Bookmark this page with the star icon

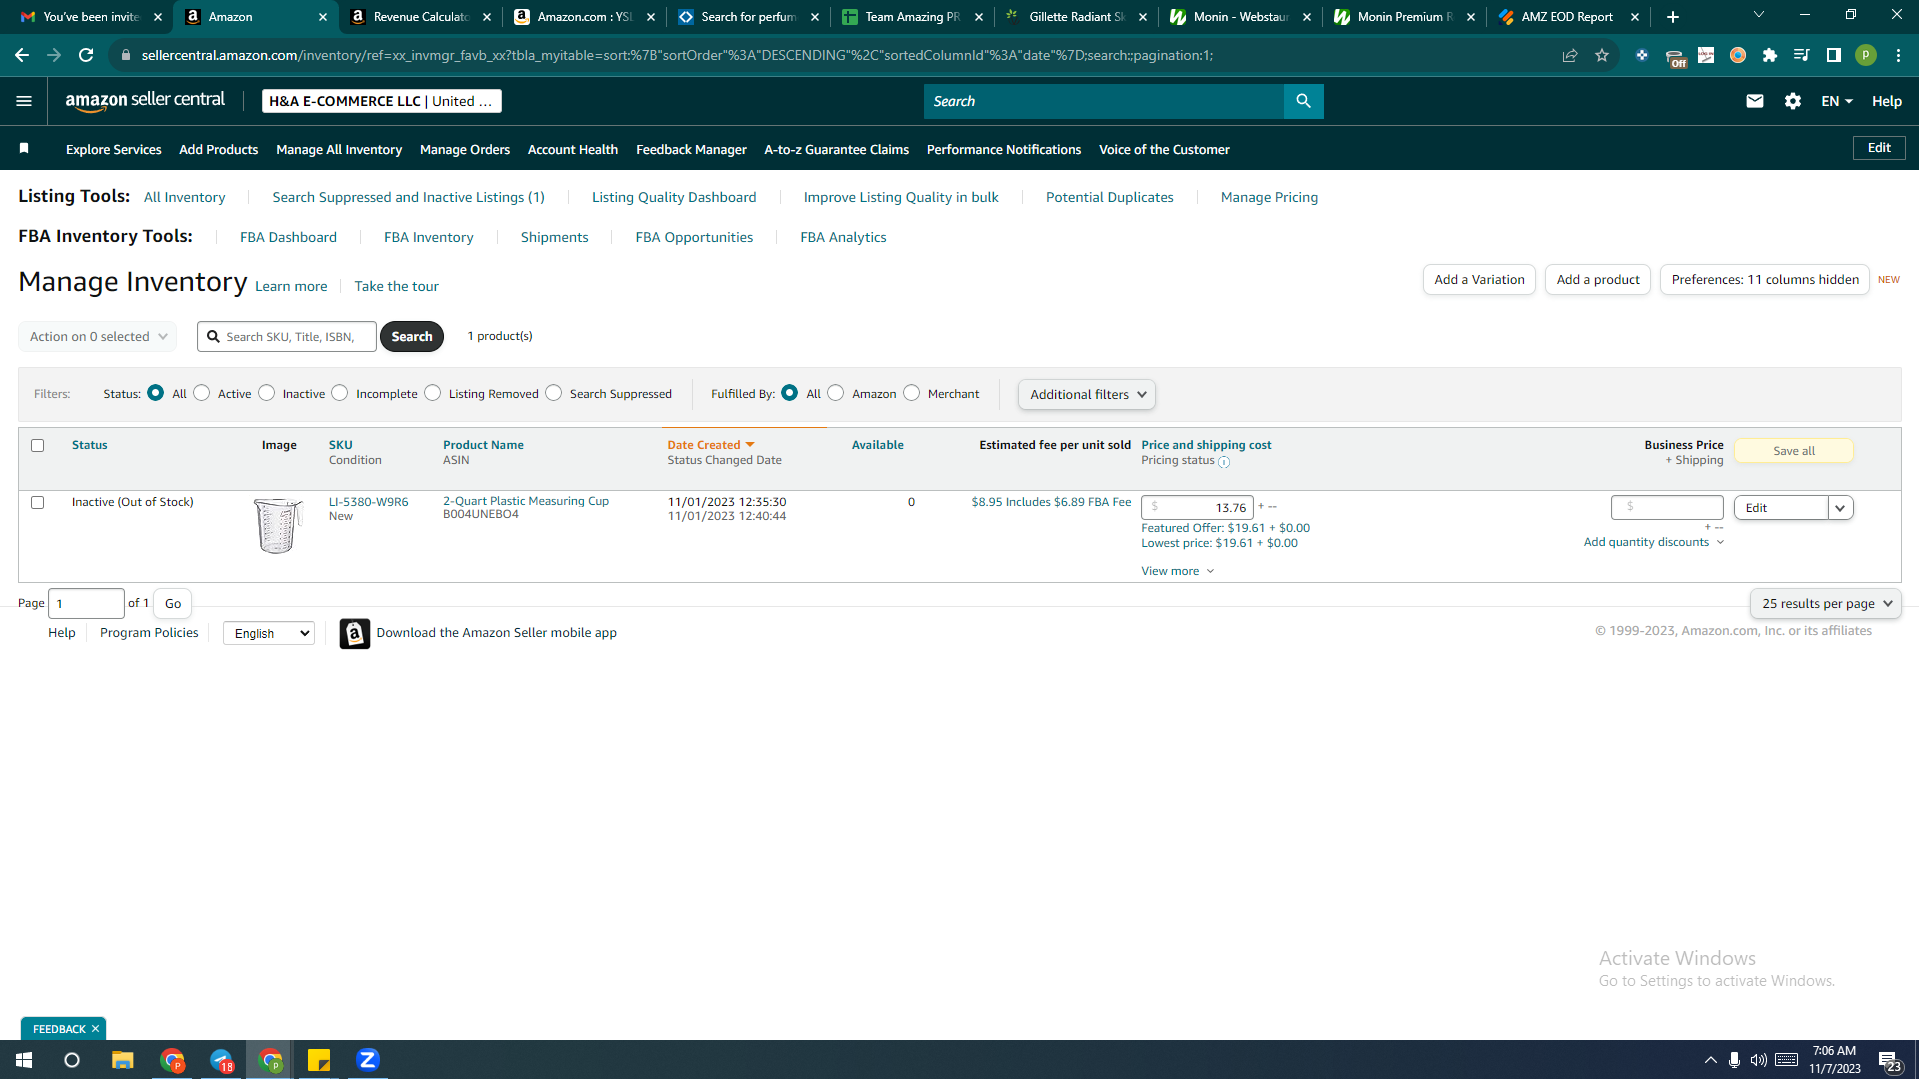click(1602, 55)
